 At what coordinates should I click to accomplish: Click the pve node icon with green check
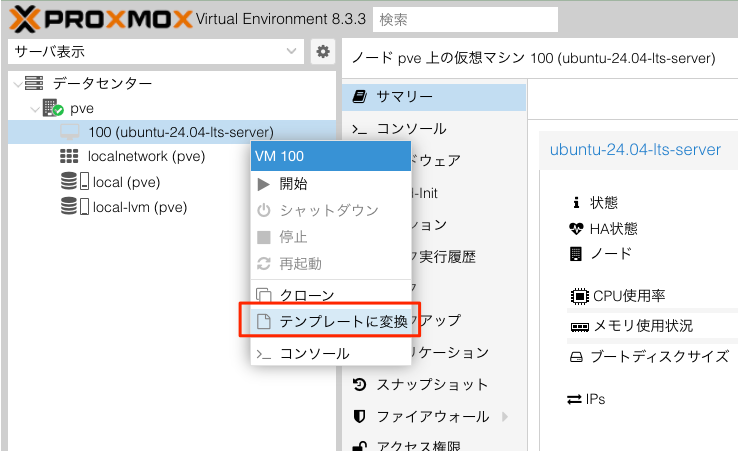click(53, 108)
